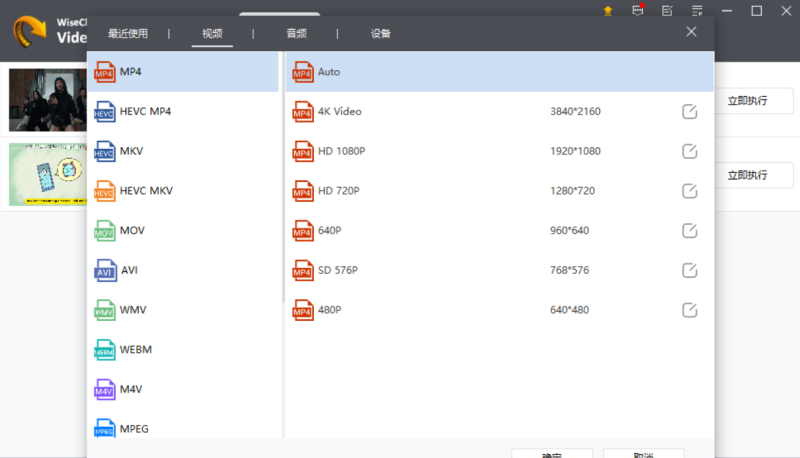Open the feedback message icon with red dot
Image resolution: width=800 pixels, height=458 pixels.
pyautogui.click(x=638, y=11)
